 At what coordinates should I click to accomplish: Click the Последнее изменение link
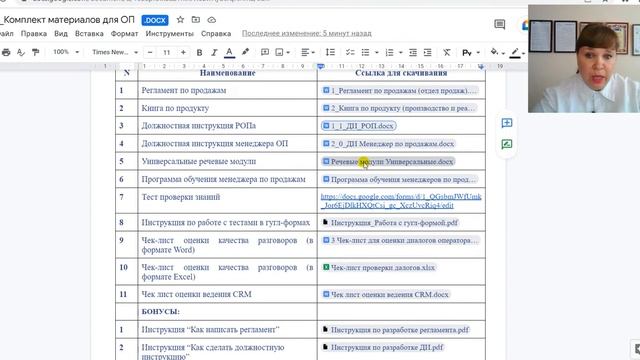pyautogui.click(x=307, y=33)
